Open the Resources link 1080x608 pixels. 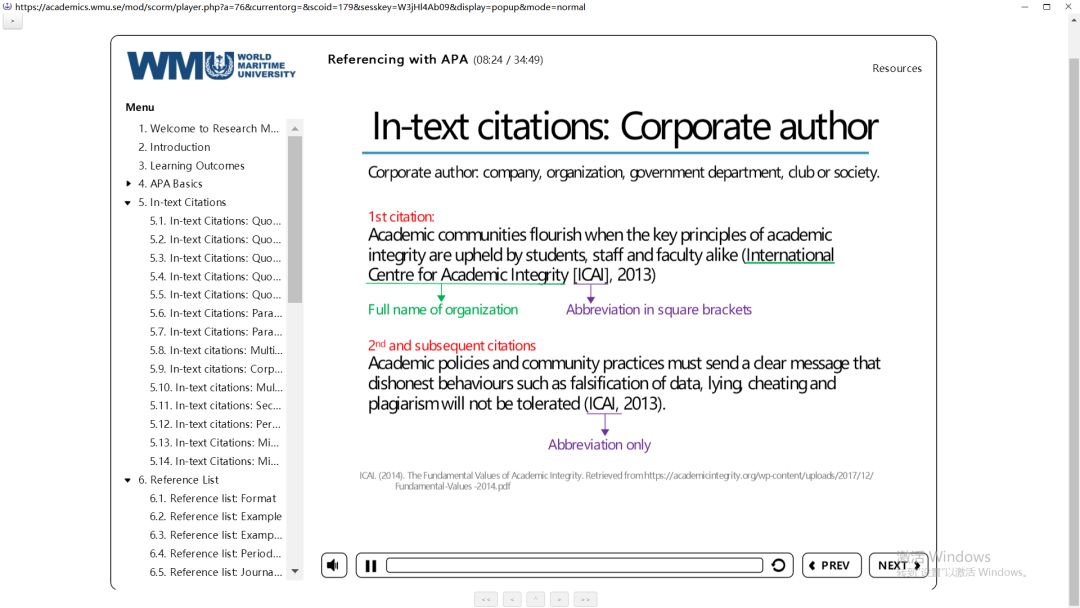897,68
